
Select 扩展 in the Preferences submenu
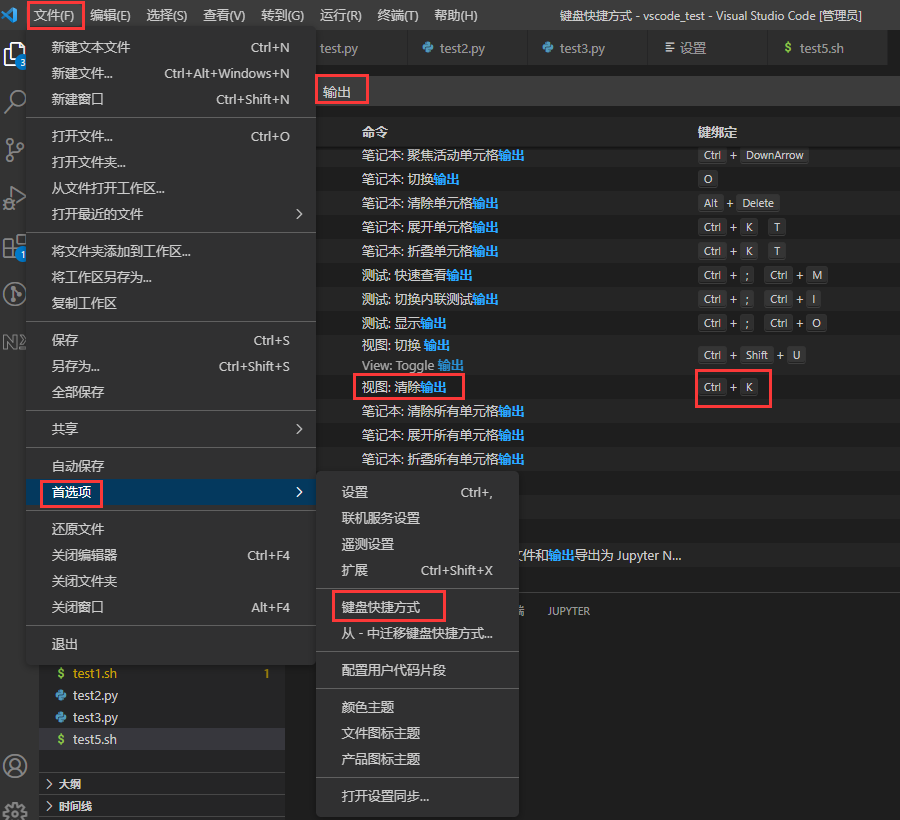417,570
